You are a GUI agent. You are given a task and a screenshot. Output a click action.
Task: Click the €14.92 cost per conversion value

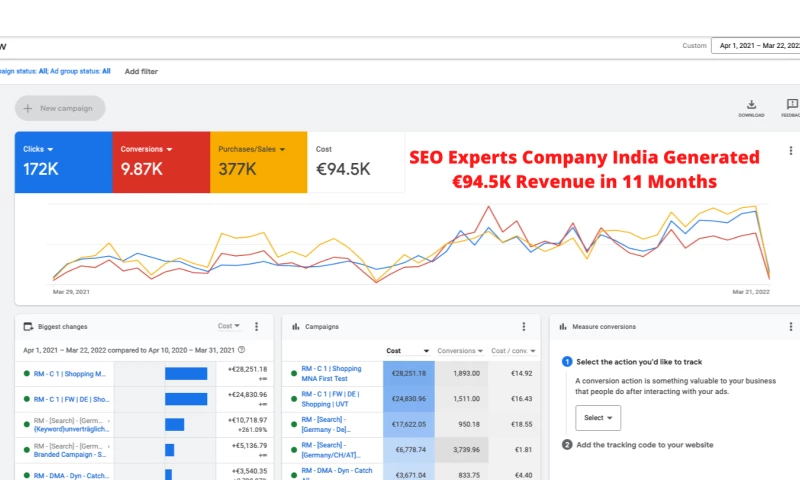521,373
